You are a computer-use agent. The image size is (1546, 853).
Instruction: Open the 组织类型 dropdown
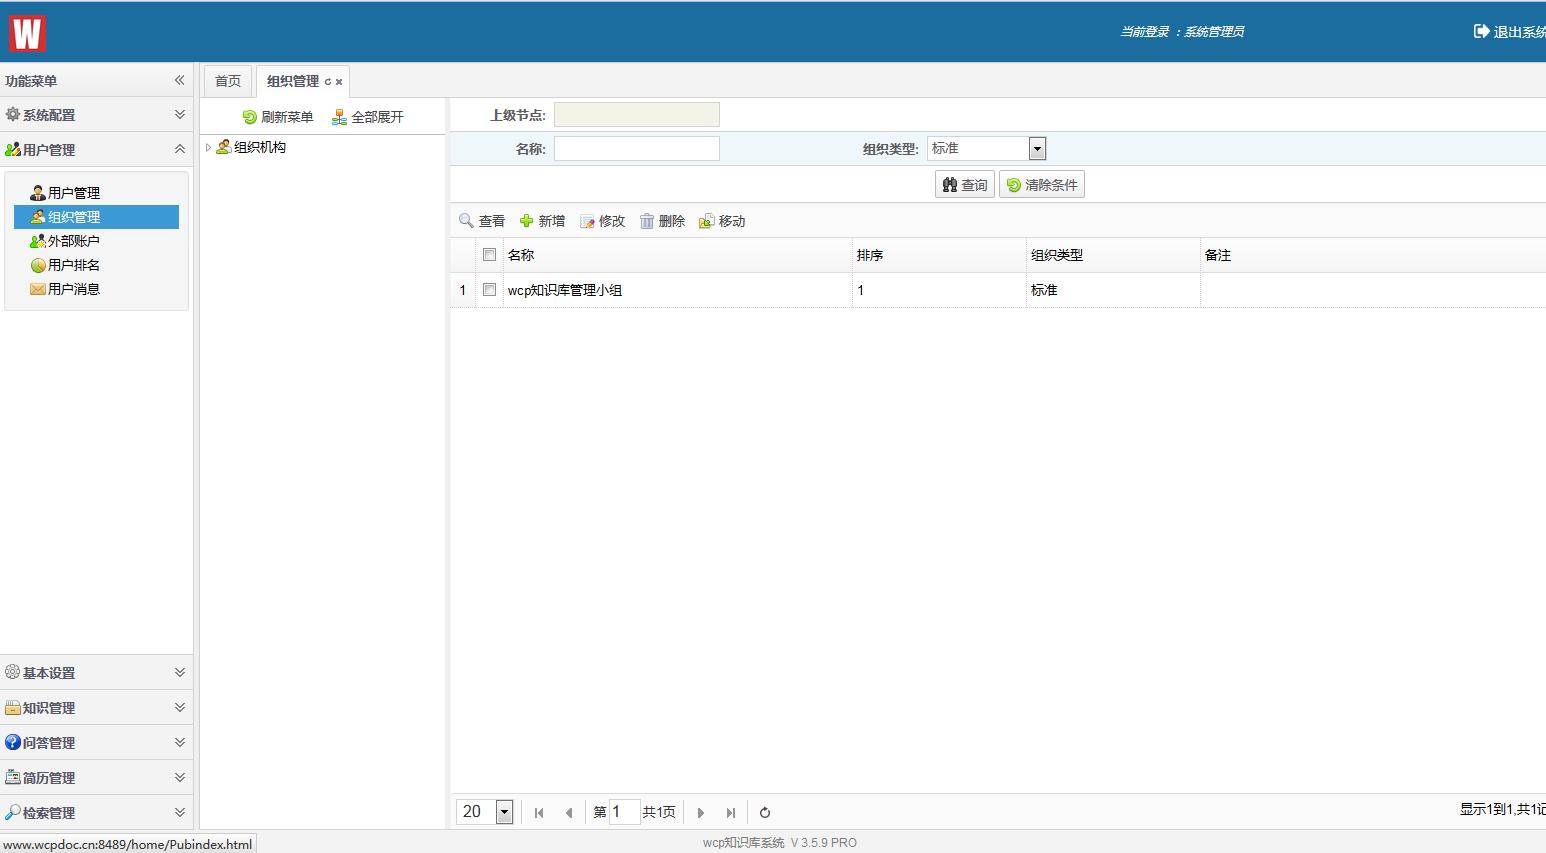[x=1037, y=149]
